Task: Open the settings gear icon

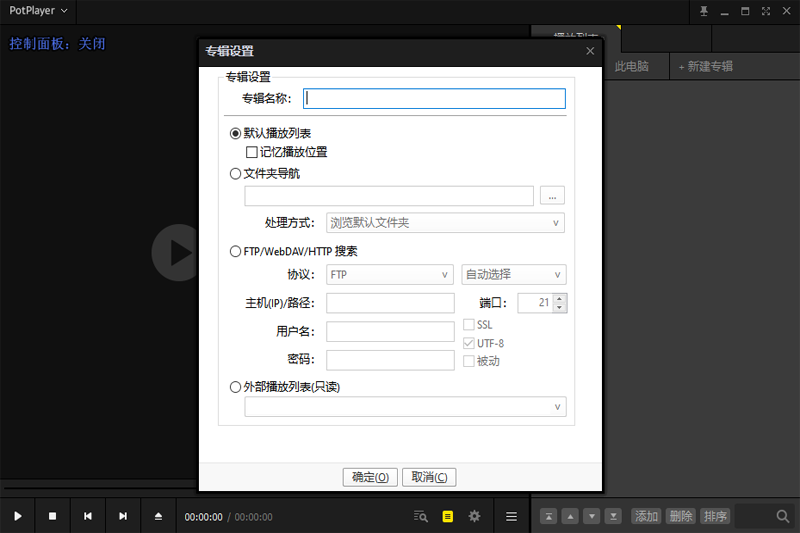Action: [475, 516]
